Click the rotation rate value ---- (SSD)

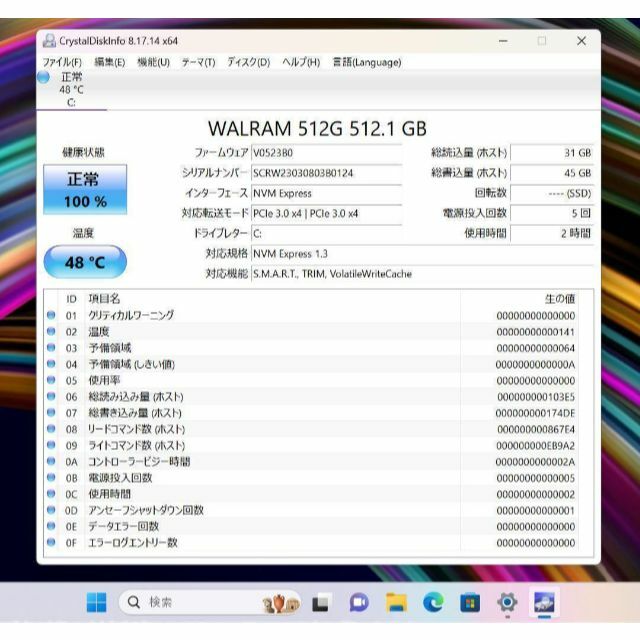pyautogui.click(x=552, y=193)
